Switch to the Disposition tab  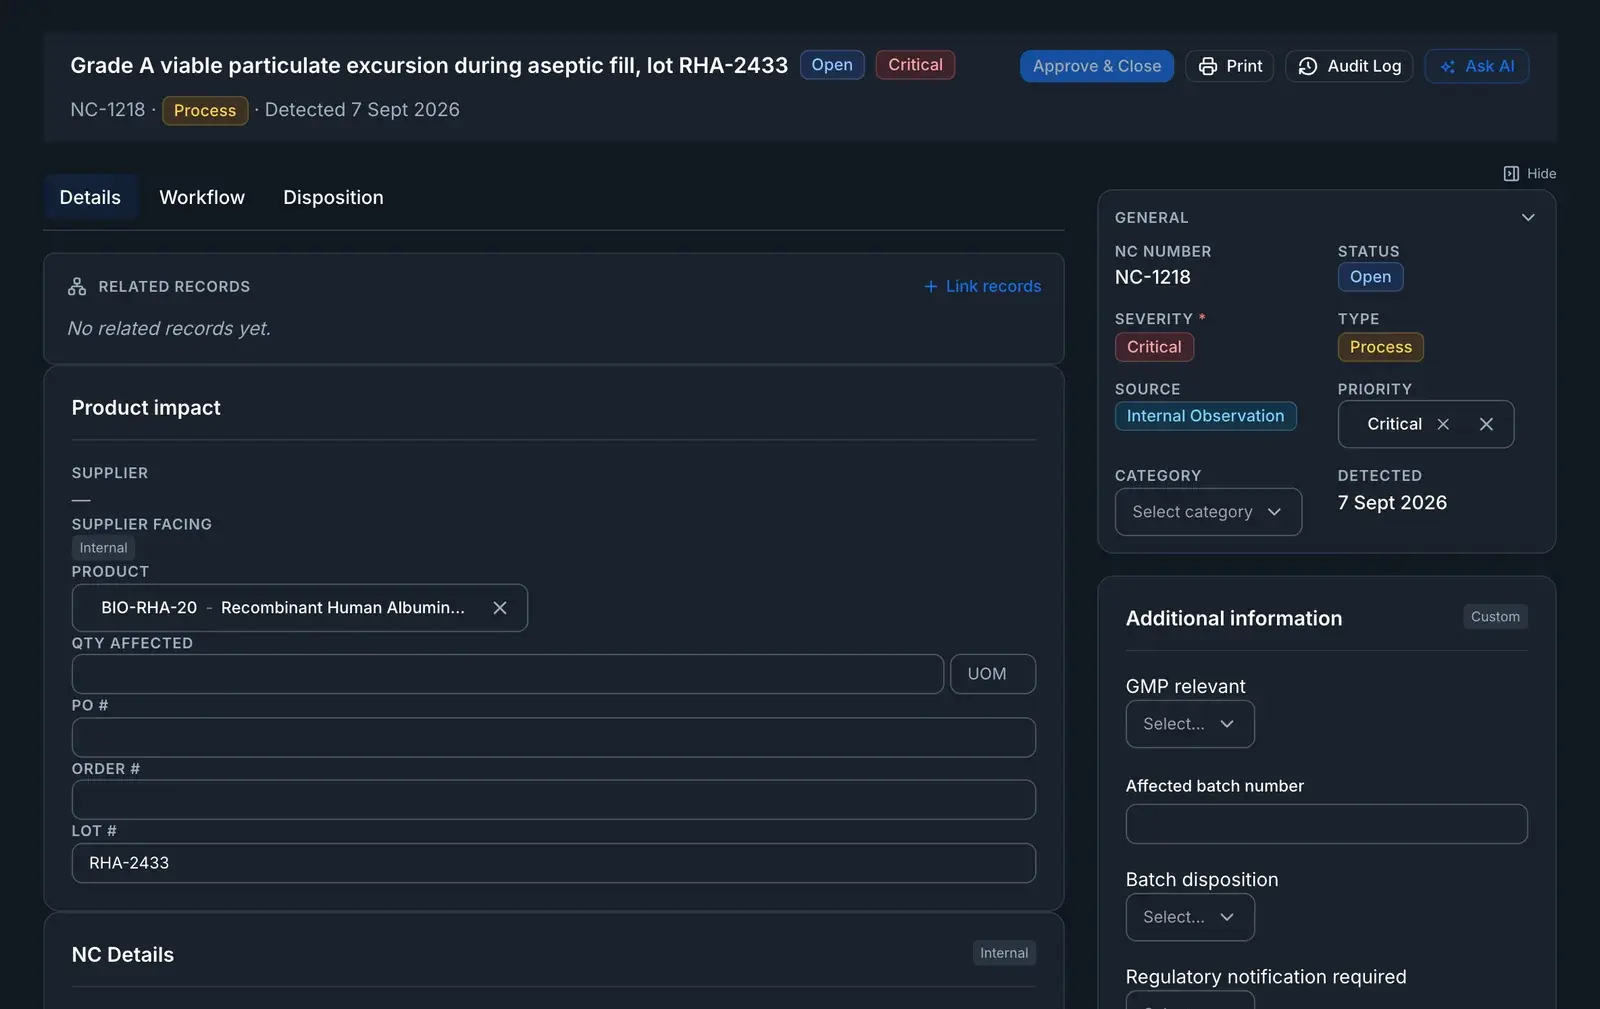(x=333, y=197)
